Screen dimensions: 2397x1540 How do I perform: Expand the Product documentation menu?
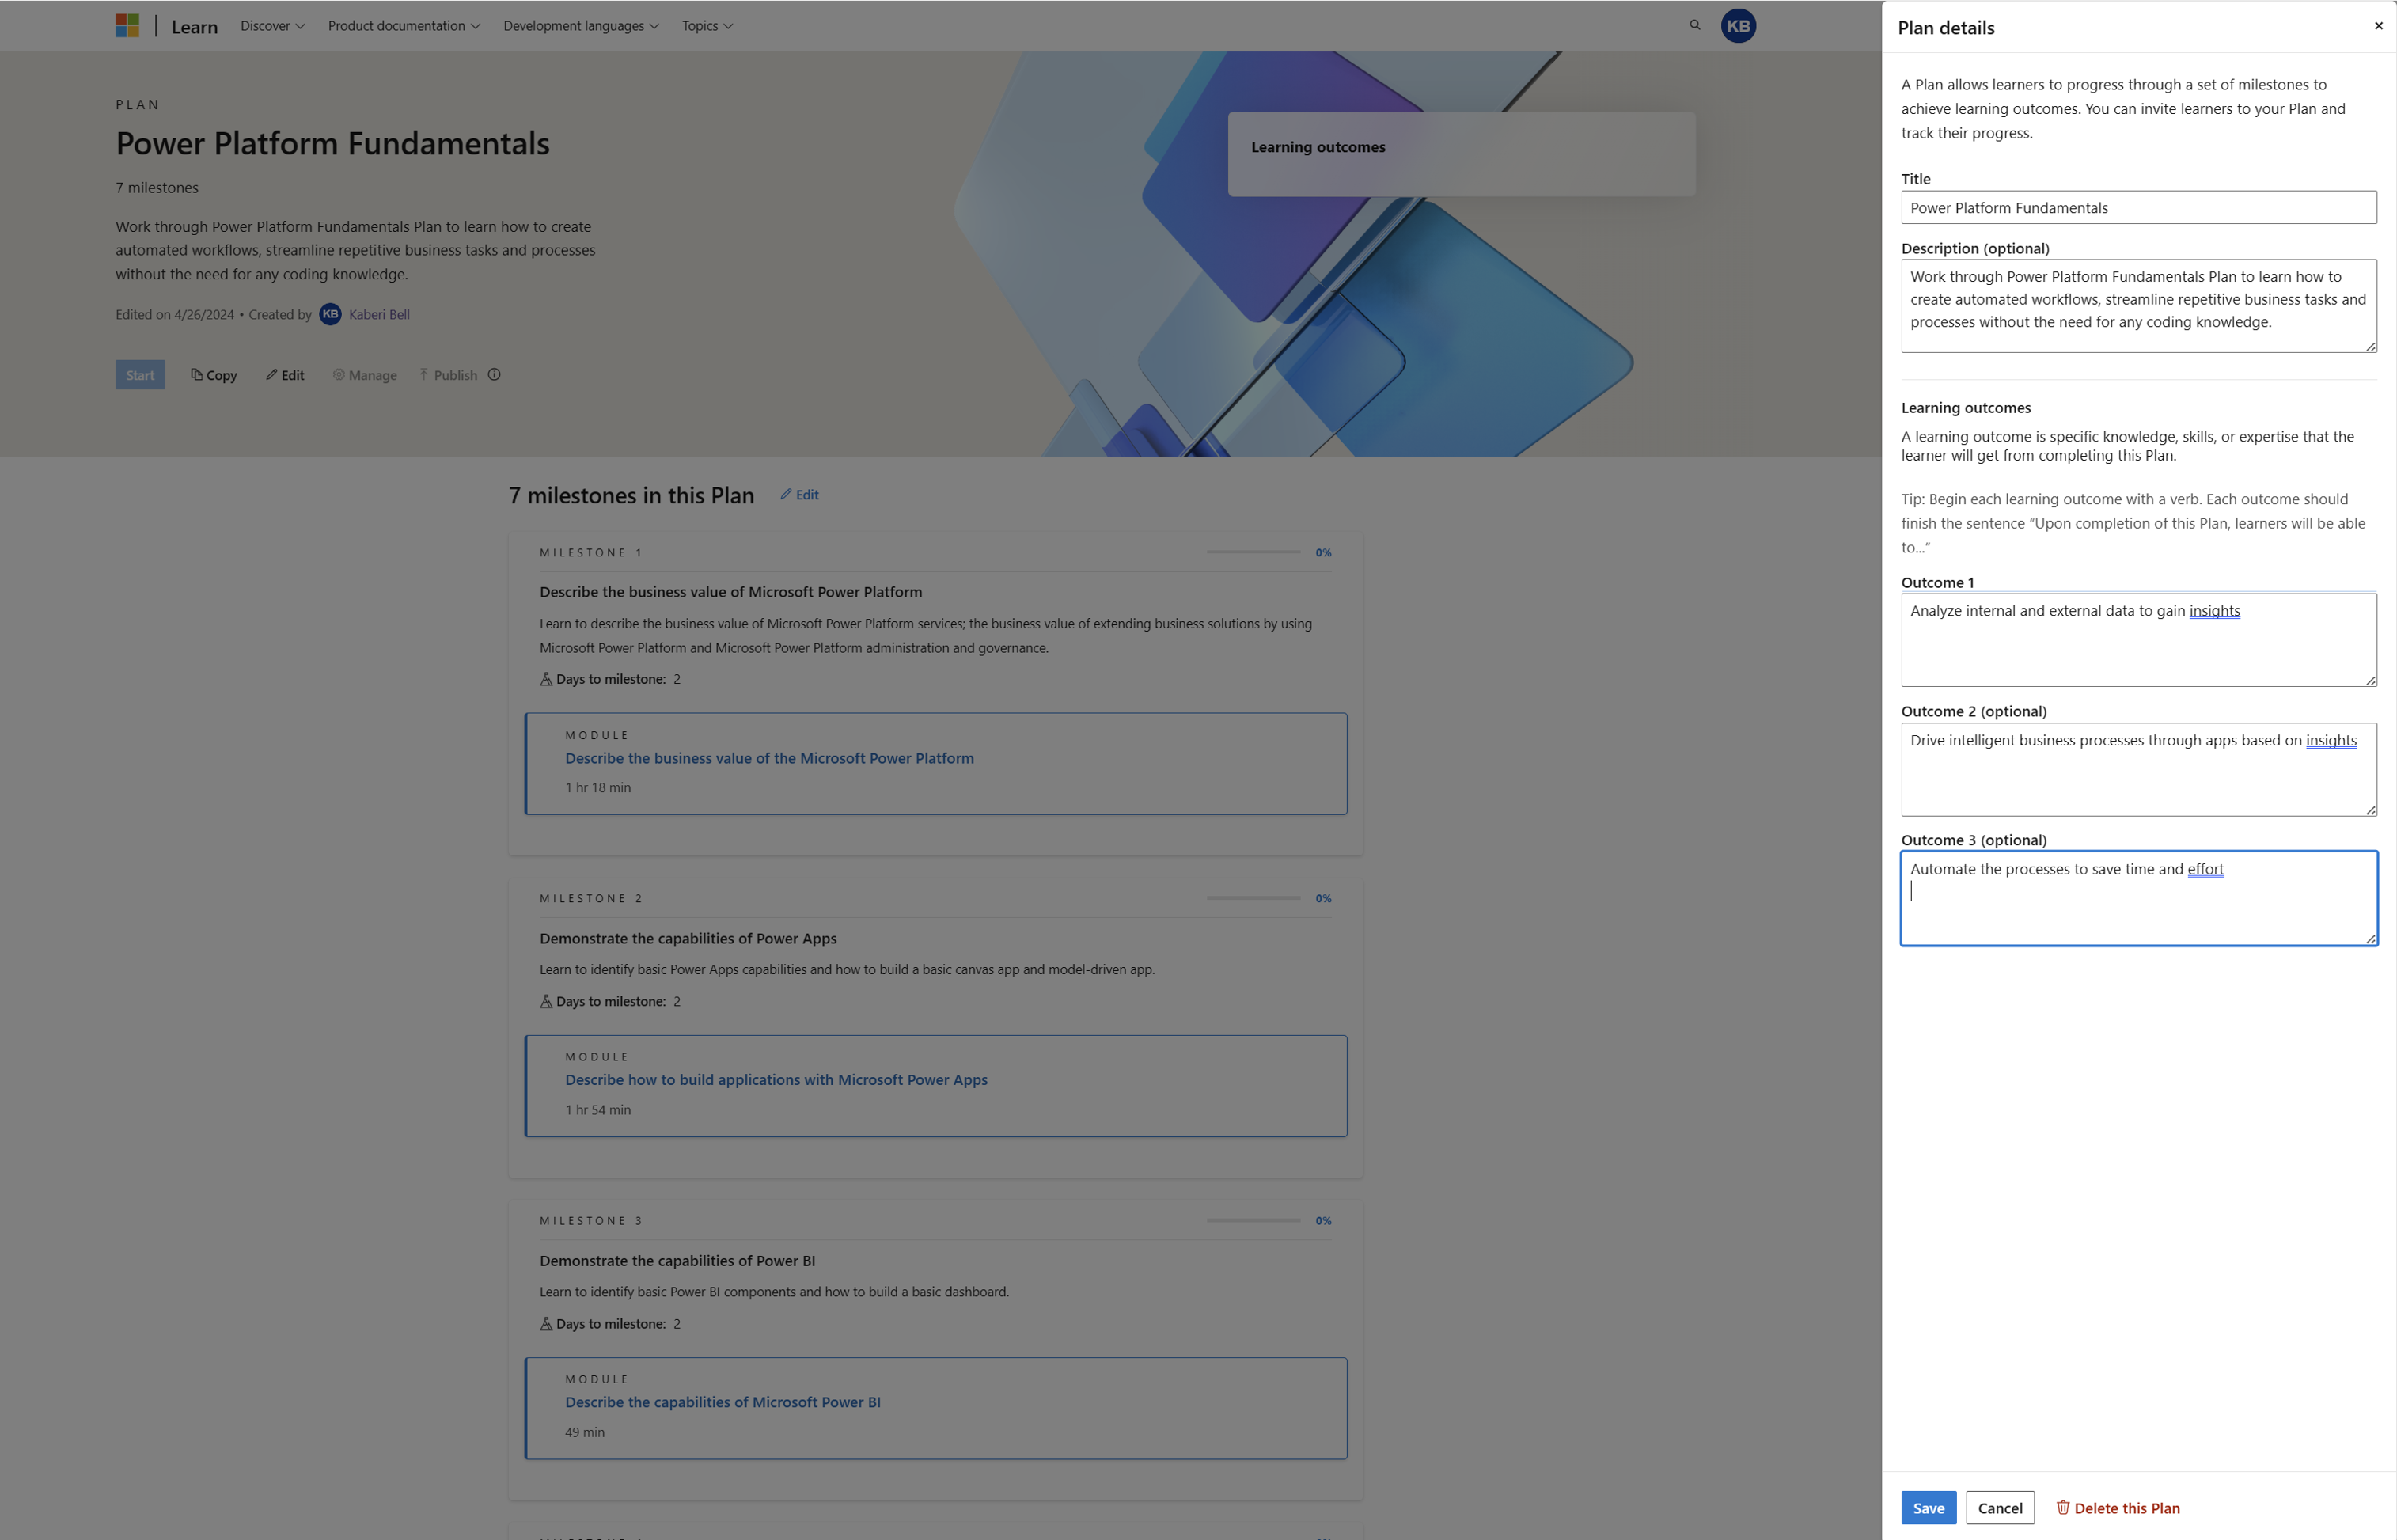coord(404,25)
